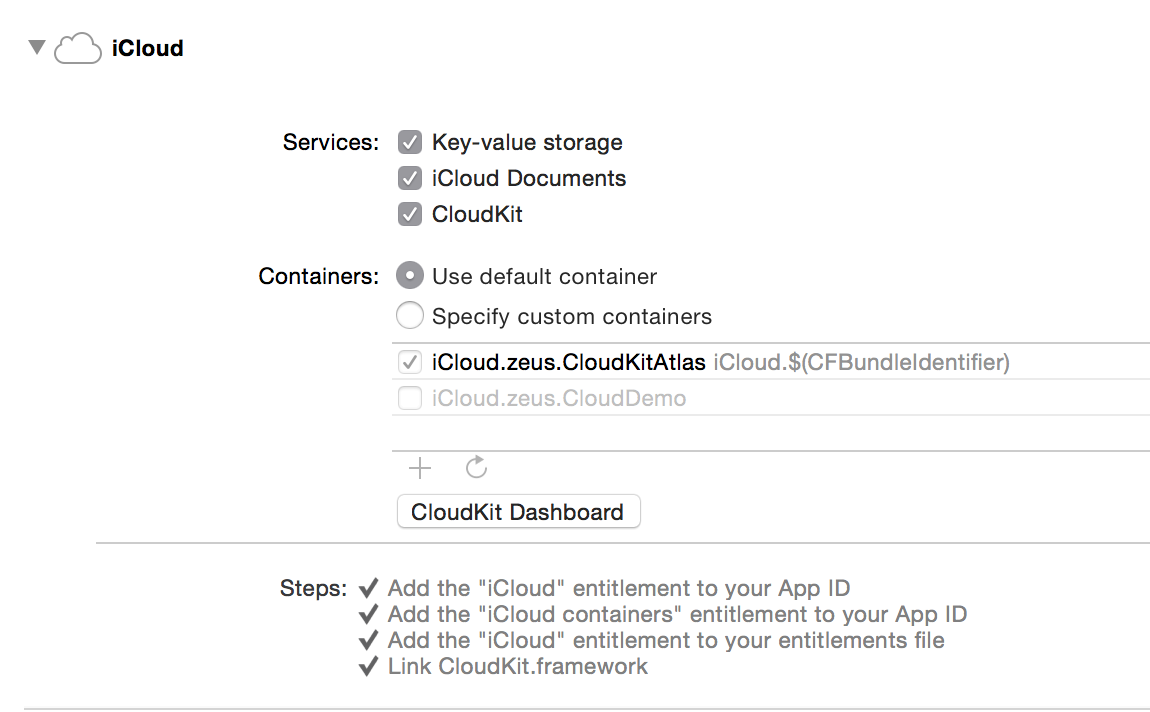Image resolution: width=1150 pixels, height=712 pixels.
Task: Open the CloudKit Dashboard
Action: pyautogui.click(x=518, y=512)
